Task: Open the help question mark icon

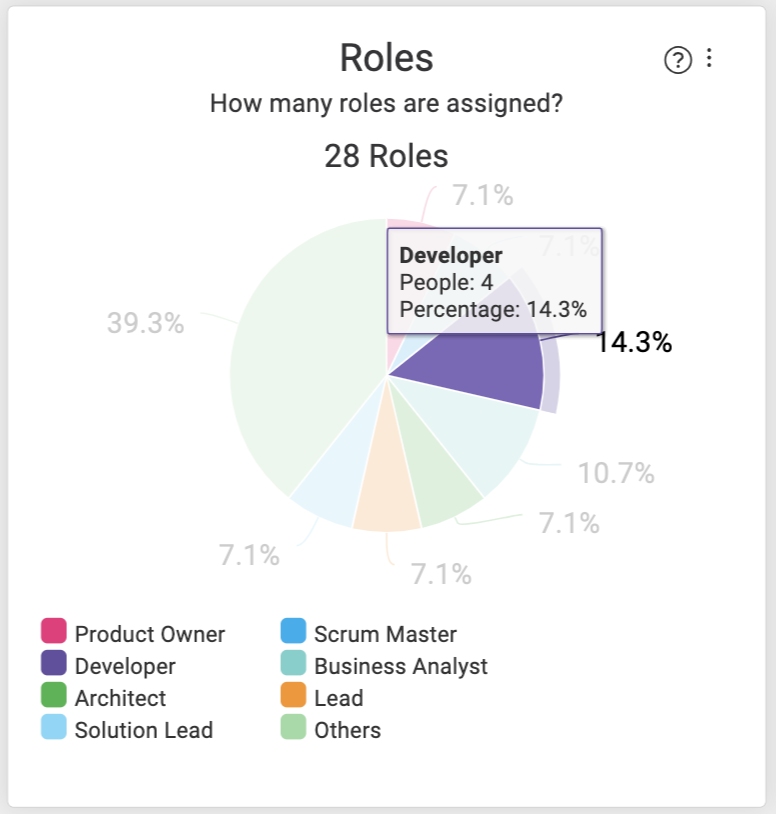Action: [x=677, y=60]
